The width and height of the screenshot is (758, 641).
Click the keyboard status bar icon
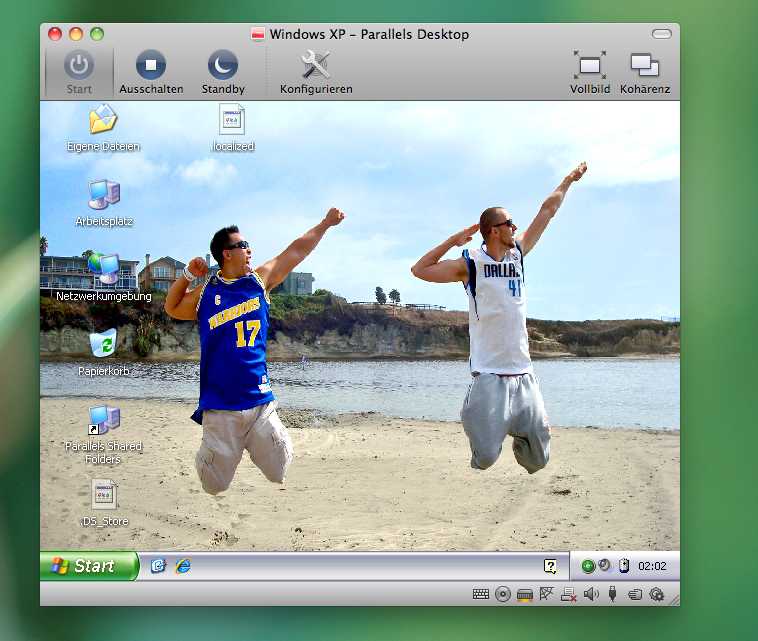(481, 594)
